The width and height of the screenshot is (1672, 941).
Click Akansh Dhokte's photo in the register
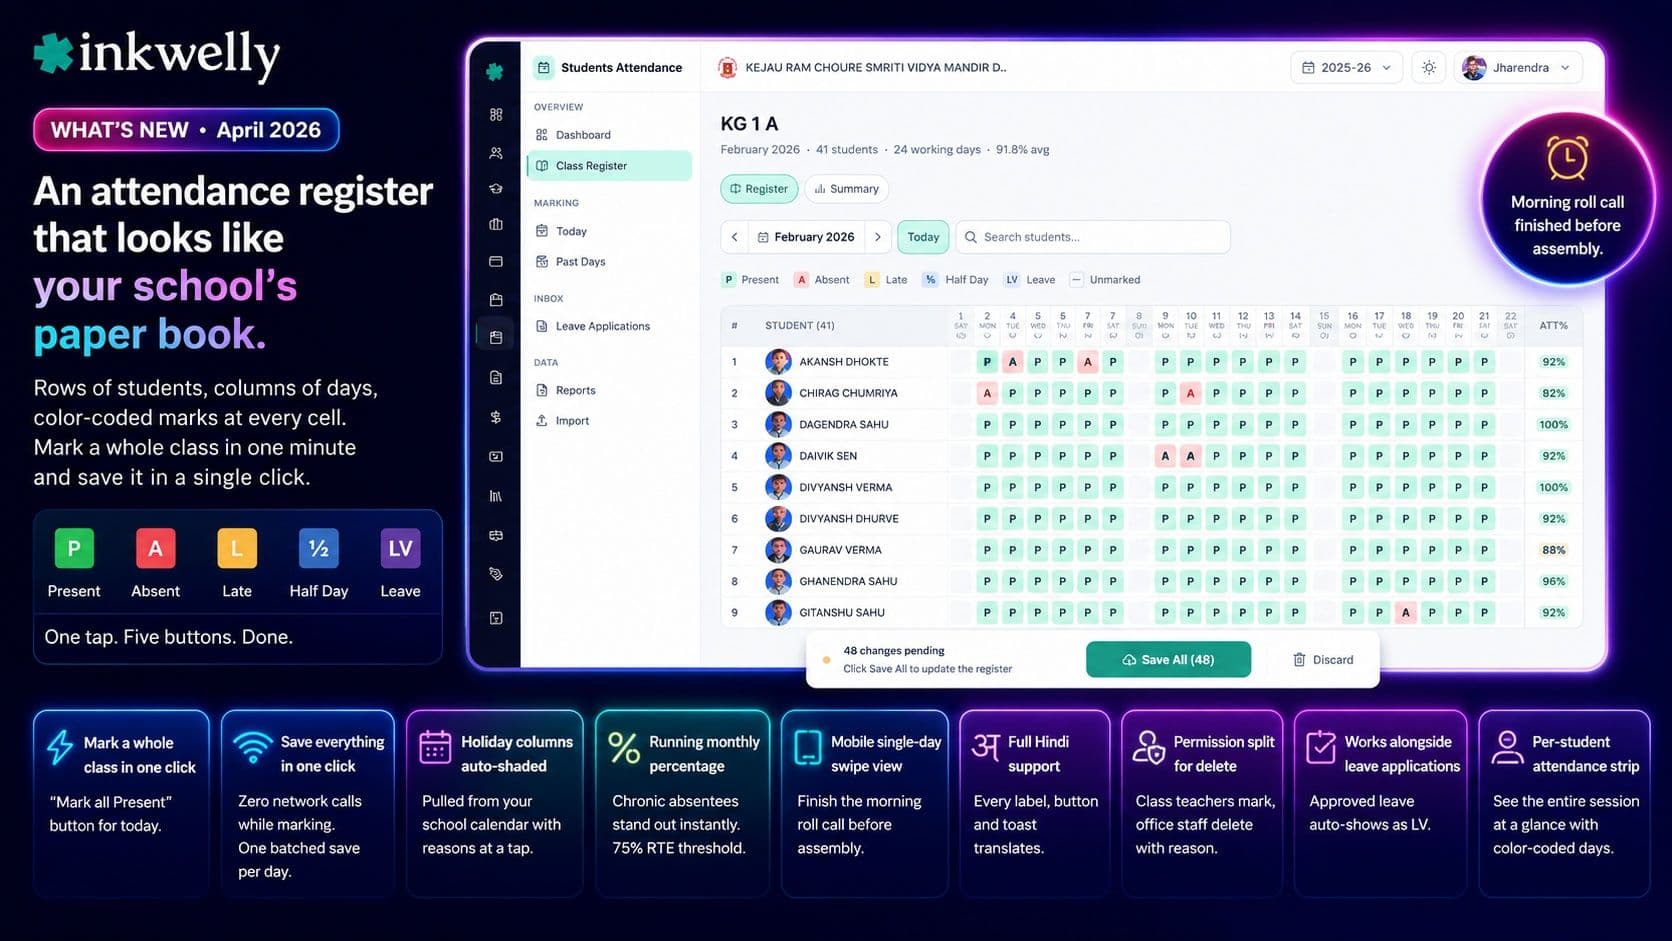tap(778, 362)
